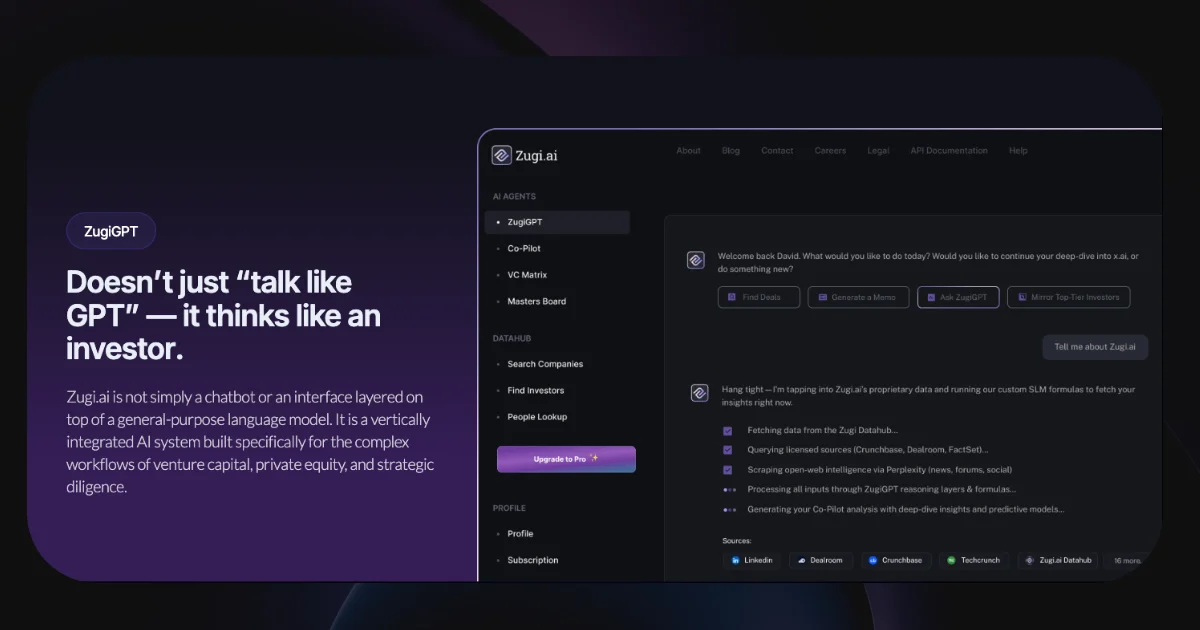Click the loading dots beside 'Generating your Co-Pilot analysis'

[x=729, y=510]
